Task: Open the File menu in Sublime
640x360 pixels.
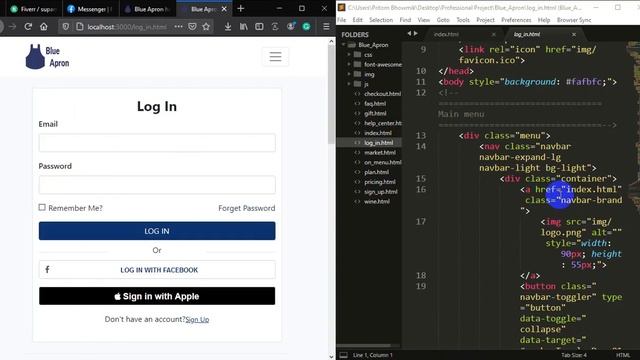Action: coord(342,20)
